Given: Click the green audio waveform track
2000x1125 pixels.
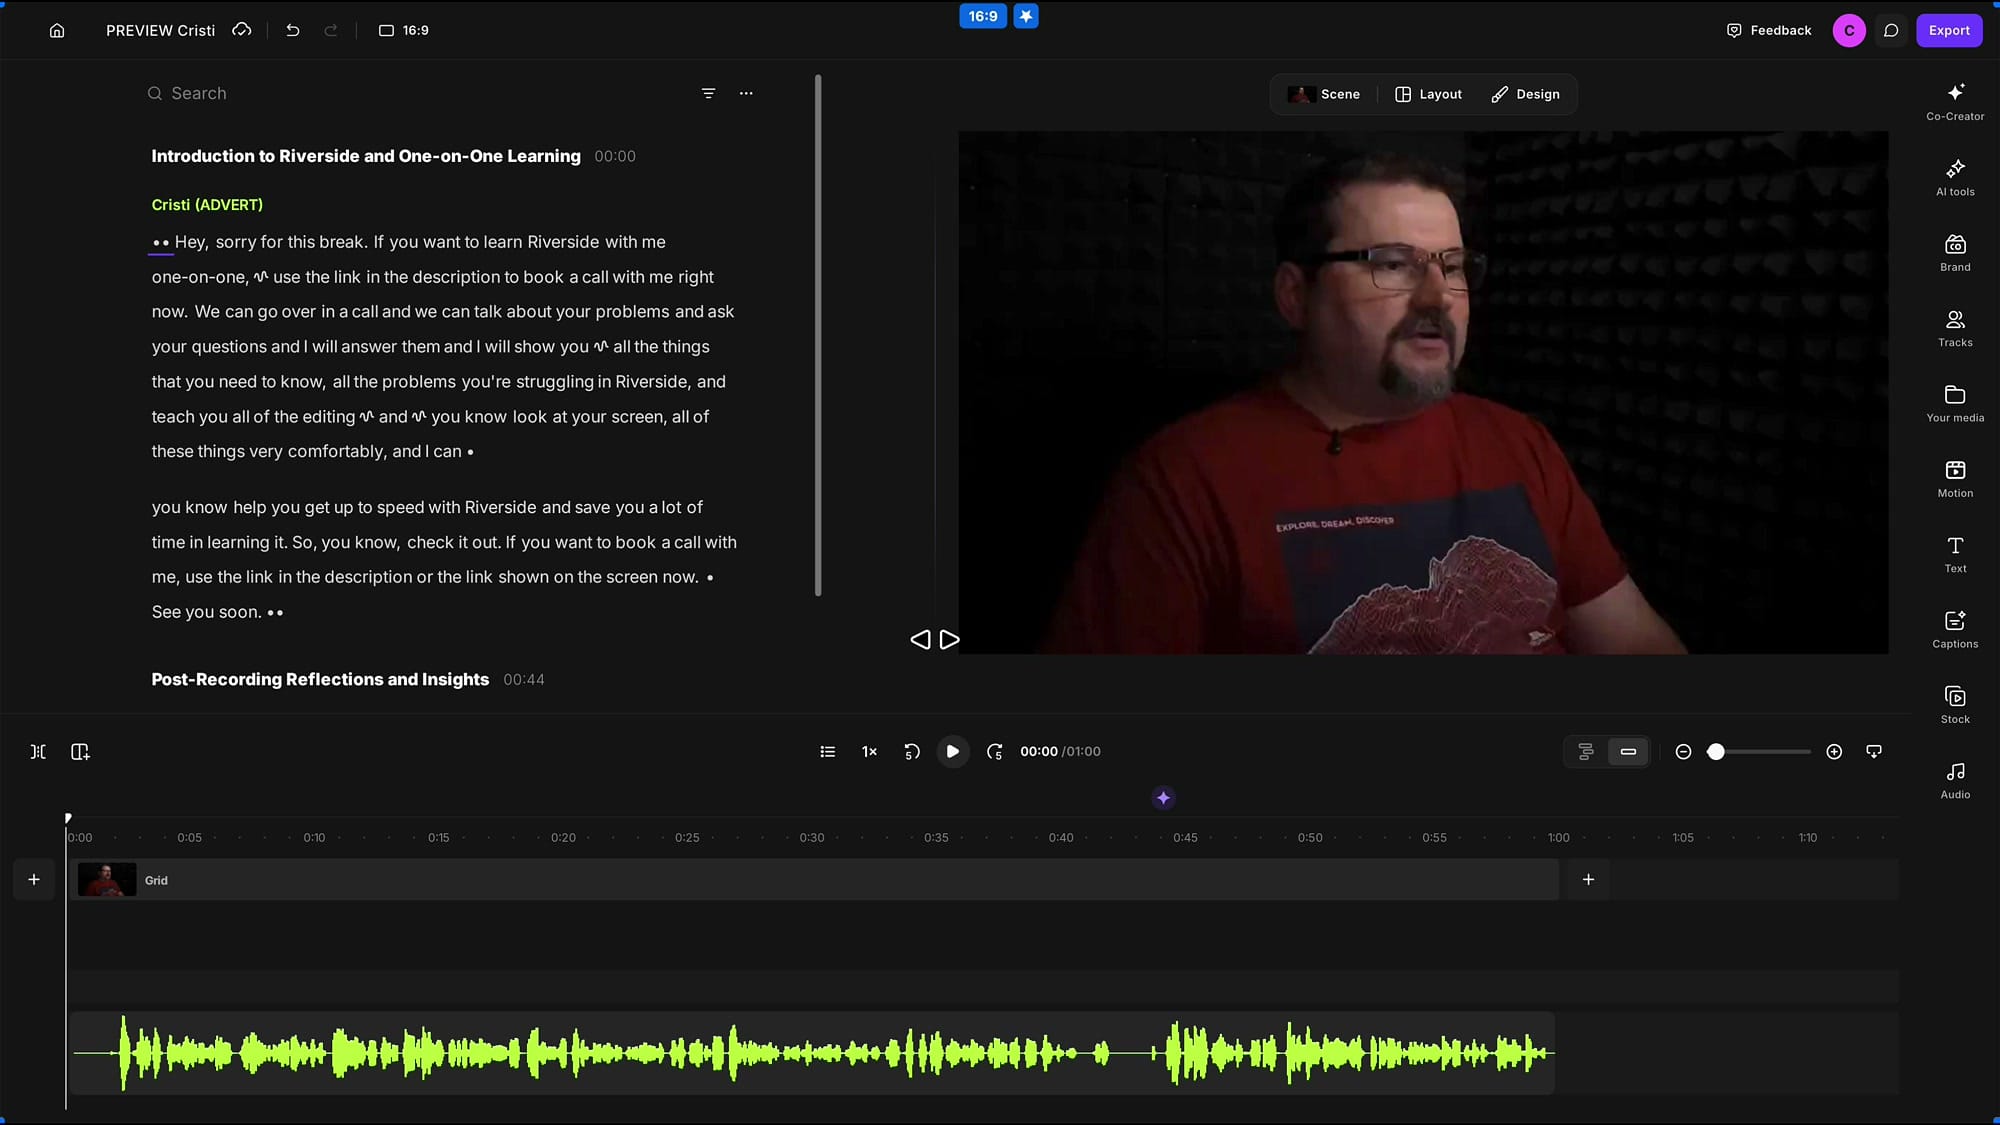Looking at the screenshot, I should point(812,1052).
